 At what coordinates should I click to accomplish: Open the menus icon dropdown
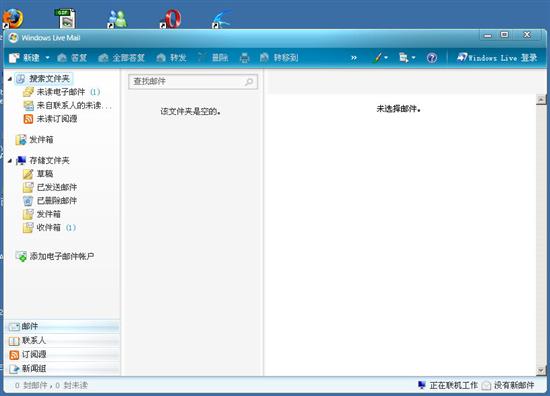pyautogui.click(x=407, y=58)
